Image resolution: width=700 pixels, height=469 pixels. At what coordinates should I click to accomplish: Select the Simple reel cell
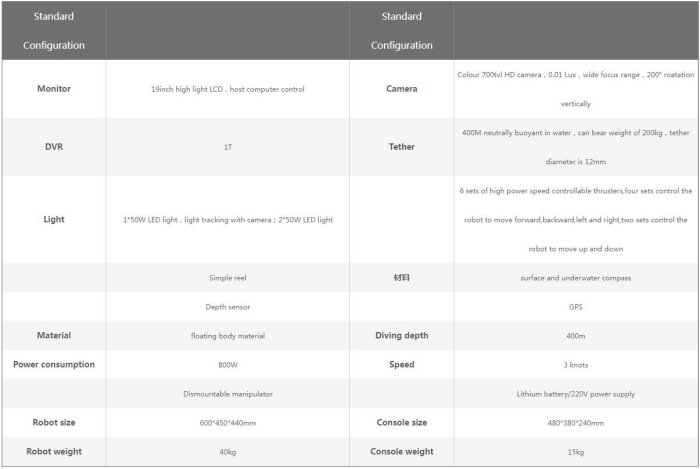coord(228,277)
